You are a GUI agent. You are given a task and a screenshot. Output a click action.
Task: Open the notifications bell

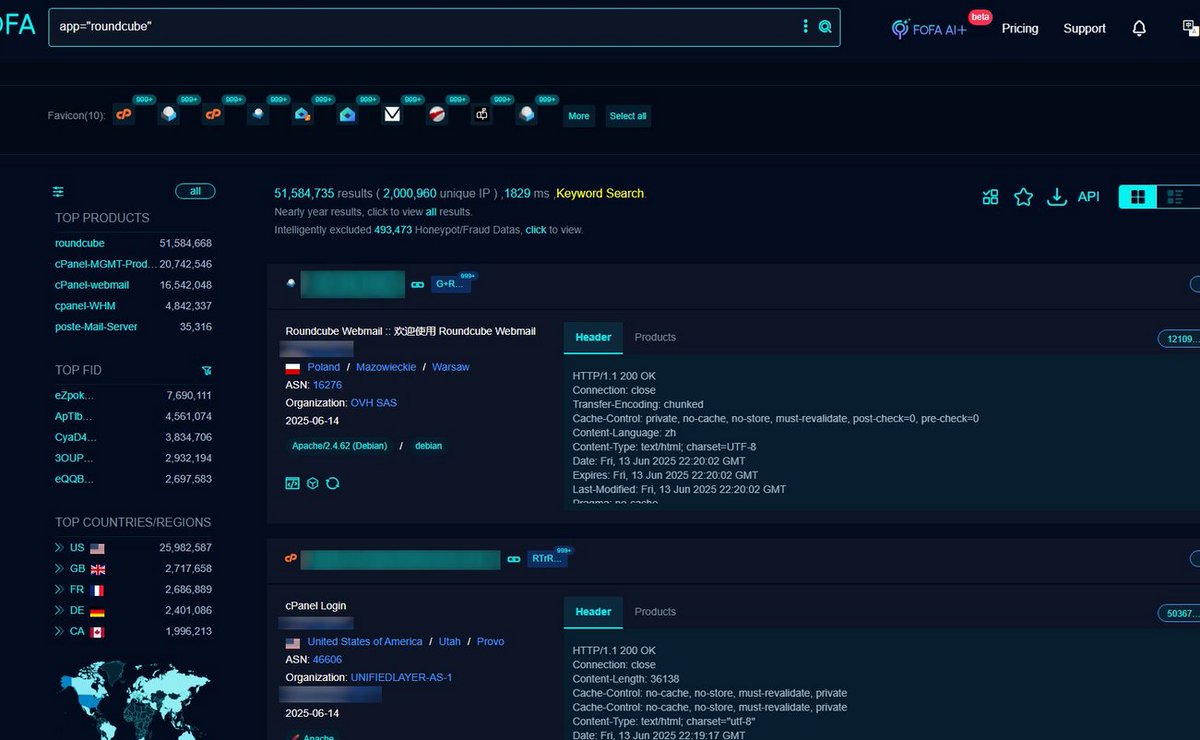1139,28
